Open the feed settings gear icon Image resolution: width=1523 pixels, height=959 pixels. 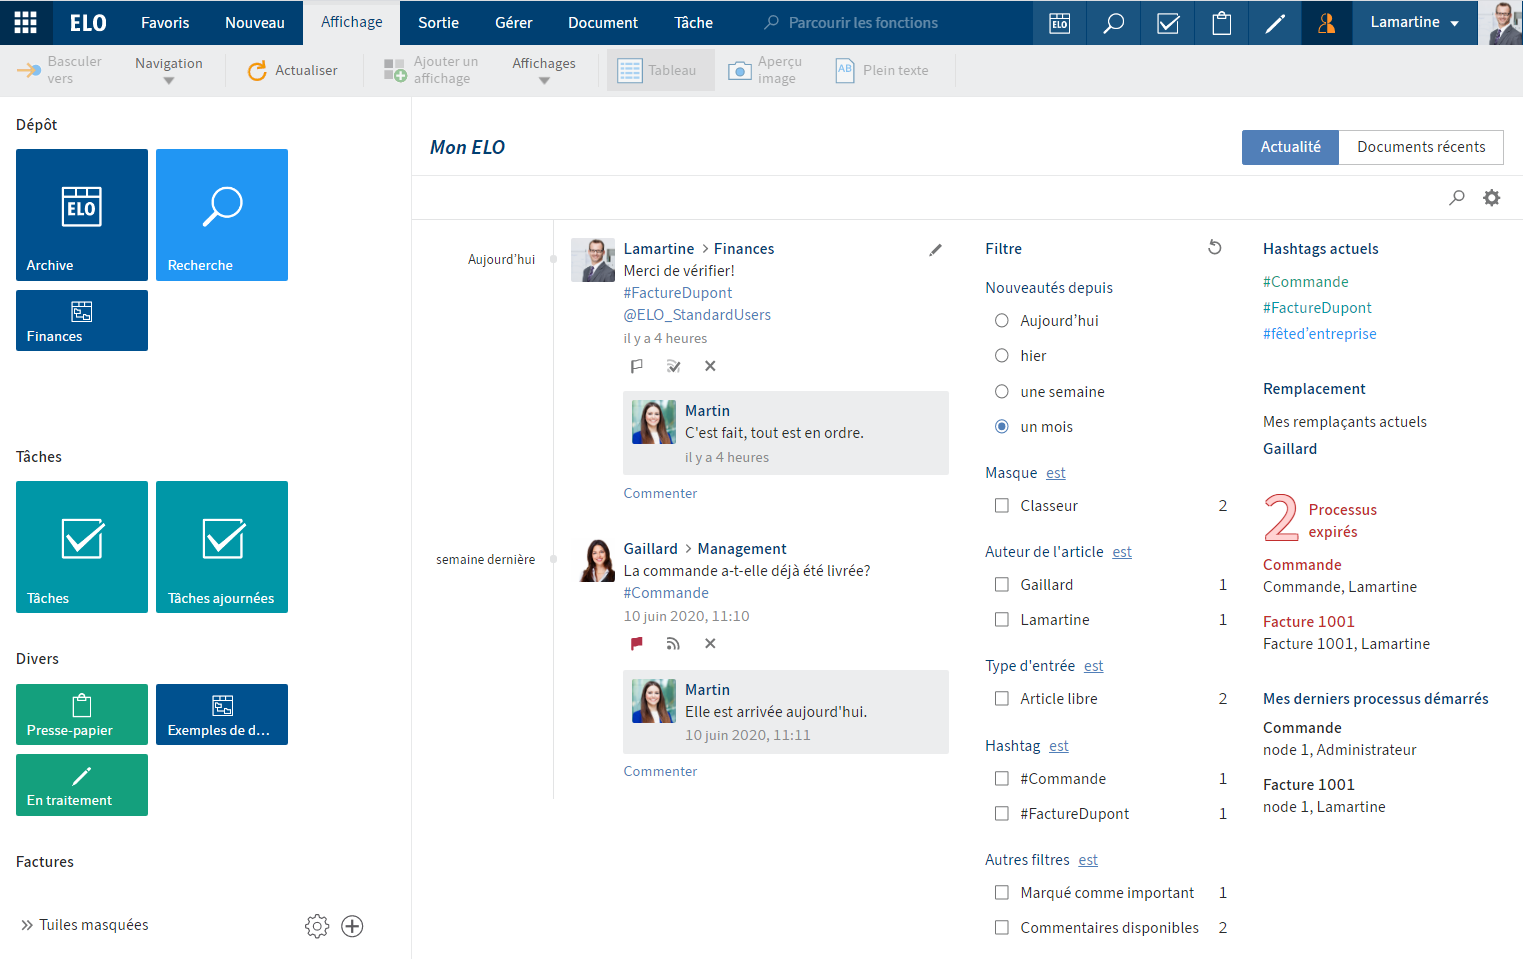[1491, 198]
